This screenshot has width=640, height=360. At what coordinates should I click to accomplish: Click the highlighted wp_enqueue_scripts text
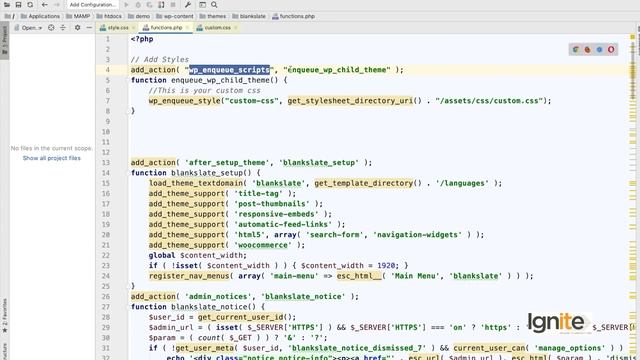229,70
